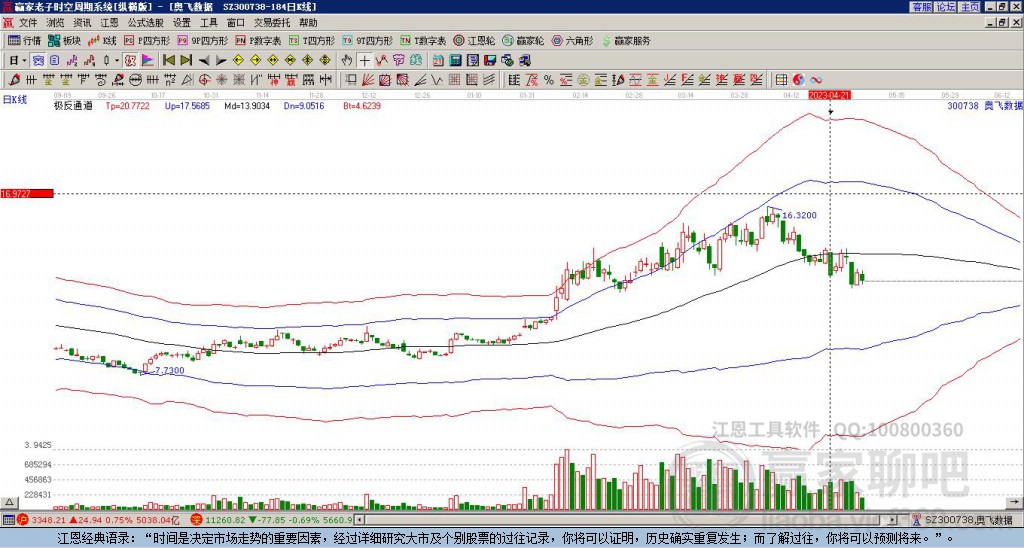Screen dimensions: 1024x548
Task: Open the T数字表 number table
Action: (x=423, y=40)
